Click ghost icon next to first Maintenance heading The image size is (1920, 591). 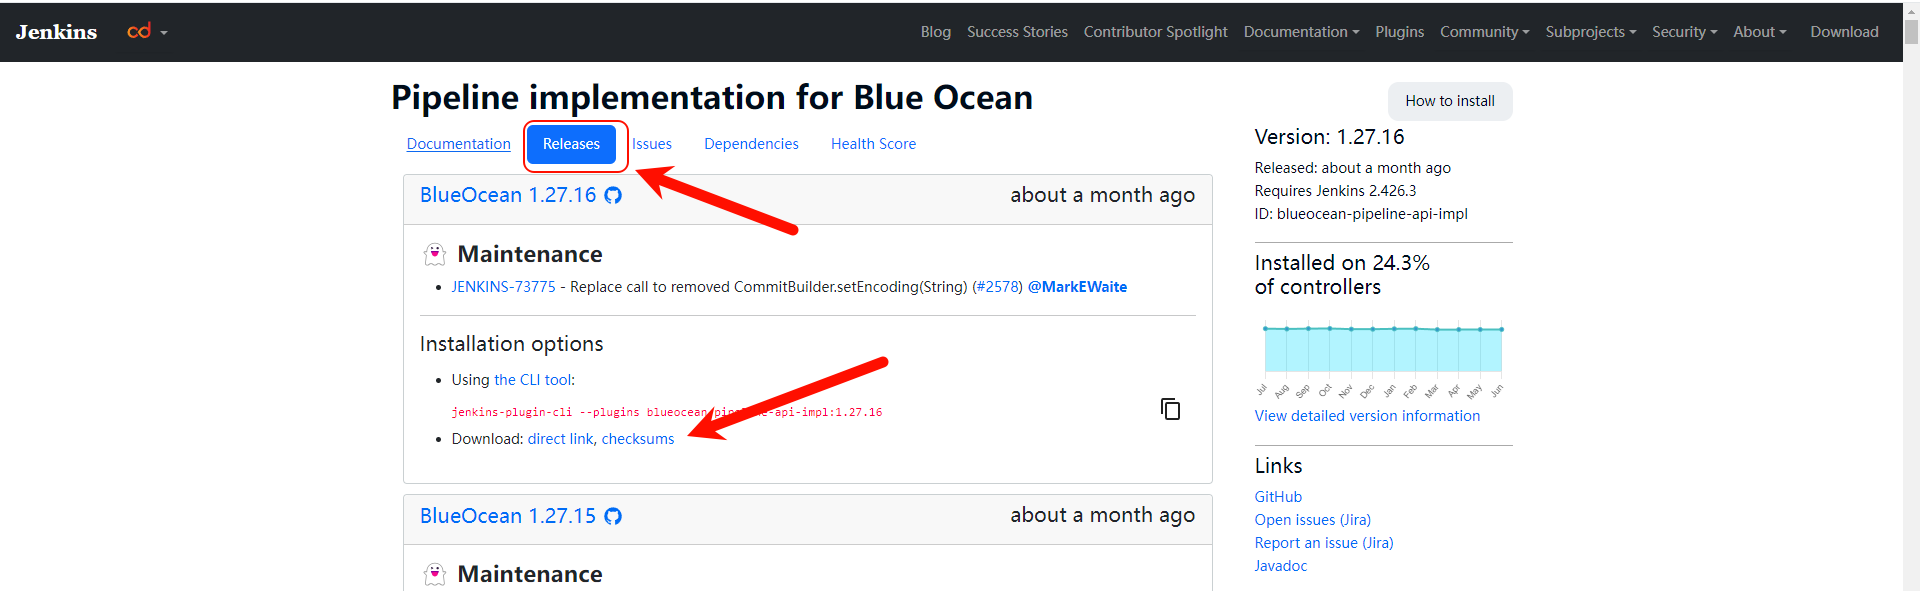[435, 254]
